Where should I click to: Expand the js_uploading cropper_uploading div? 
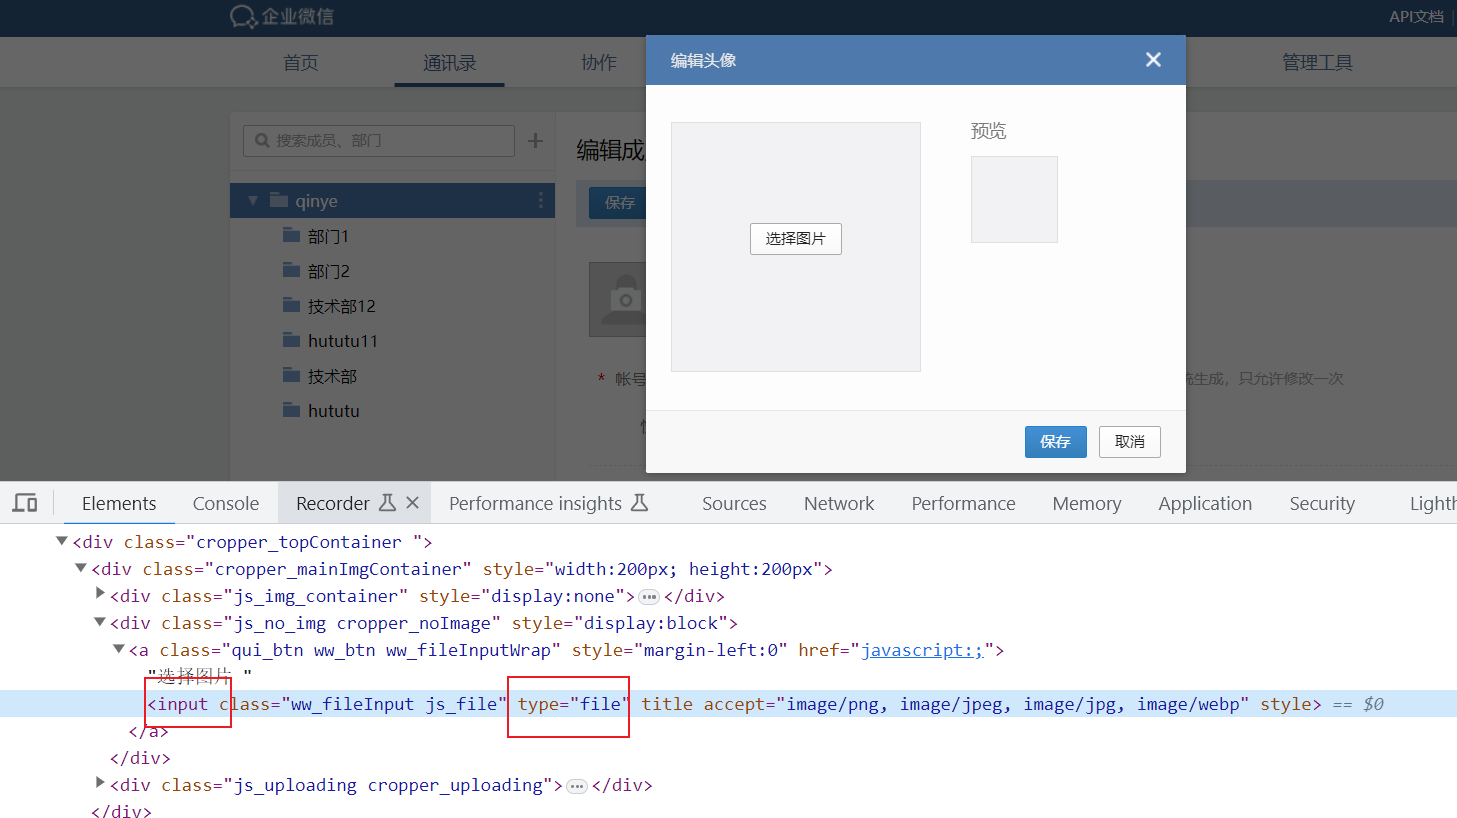point(100,783)
